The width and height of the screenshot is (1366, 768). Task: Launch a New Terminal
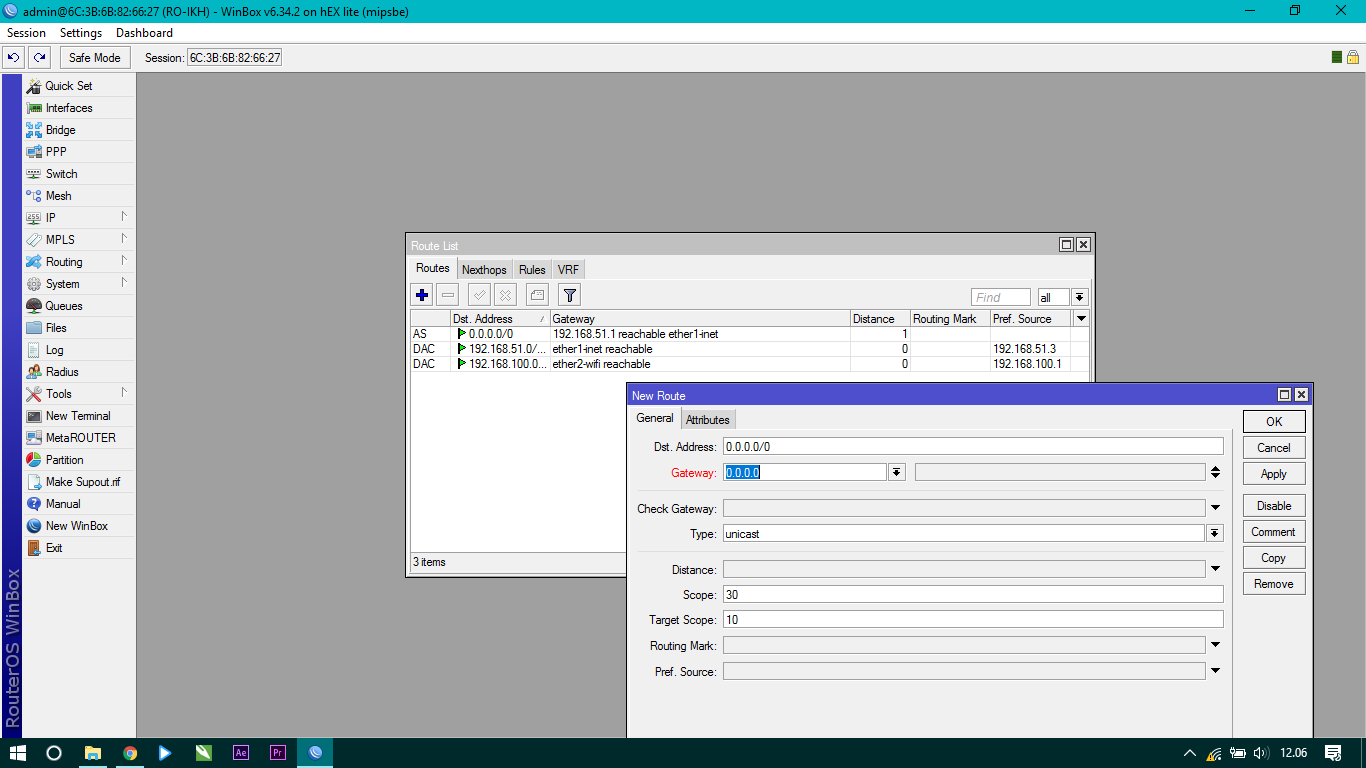[79, 416]
